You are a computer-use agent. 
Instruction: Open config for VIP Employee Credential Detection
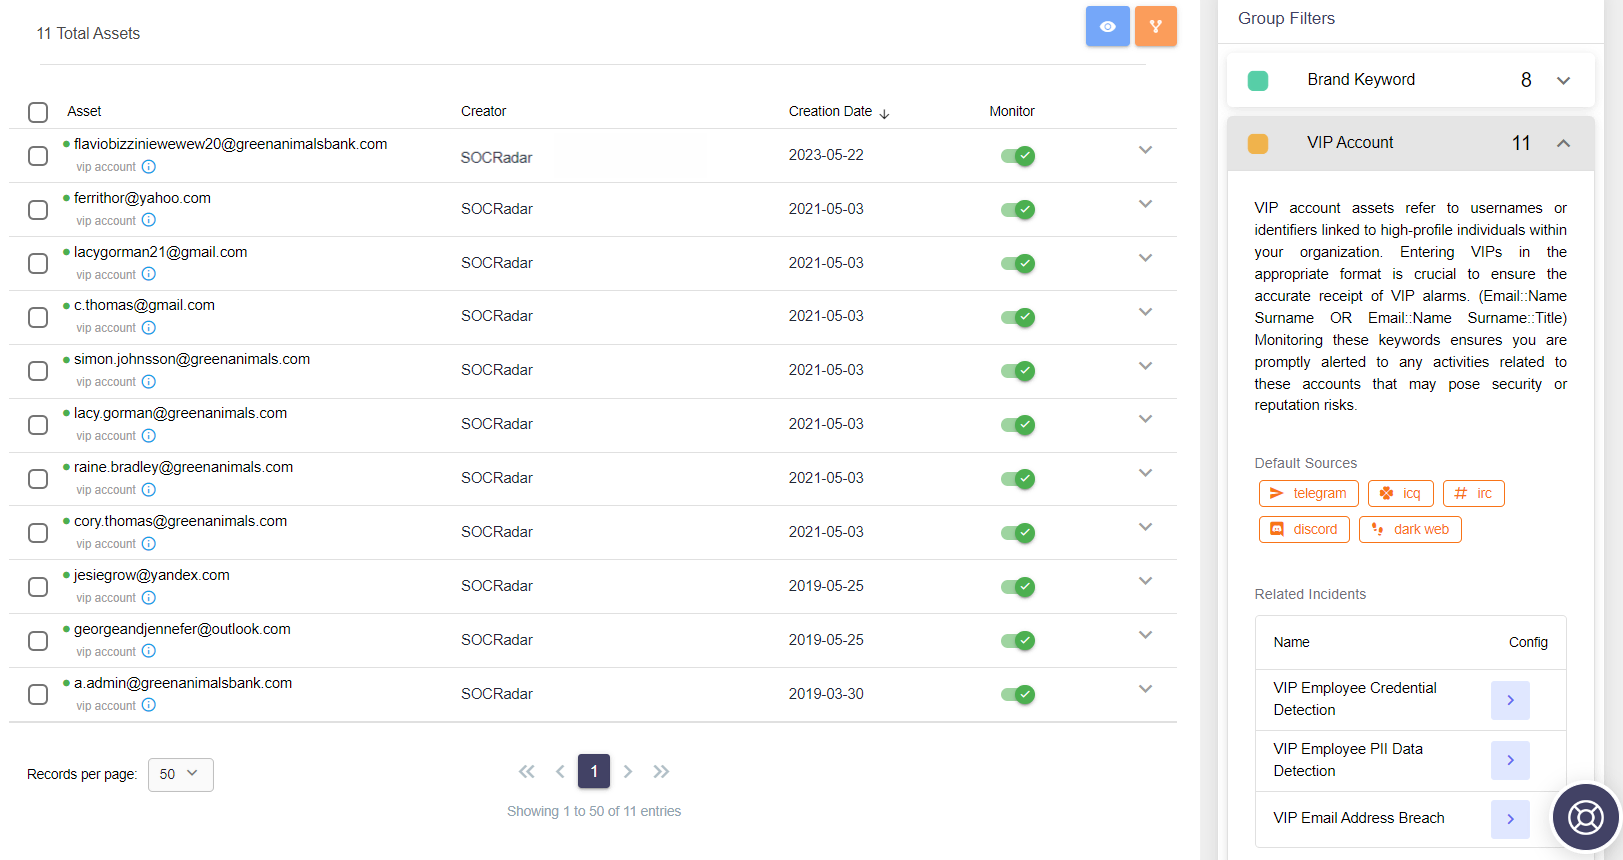[1510, 700]
